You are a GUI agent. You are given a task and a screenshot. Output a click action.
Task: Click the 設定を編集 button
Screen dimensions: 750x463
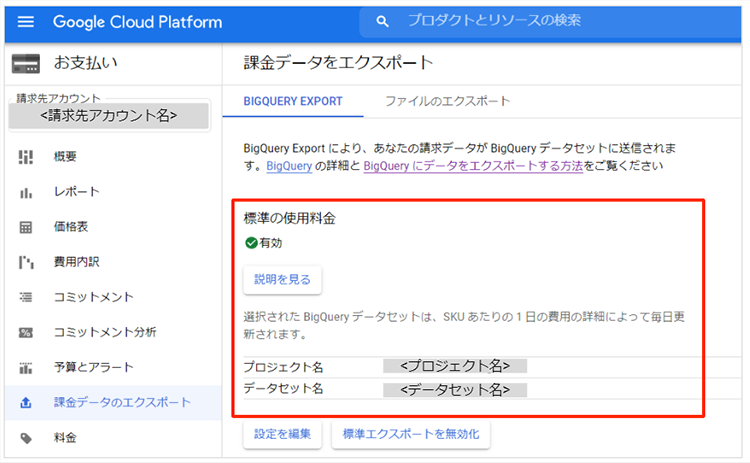[x=282, y=434]
